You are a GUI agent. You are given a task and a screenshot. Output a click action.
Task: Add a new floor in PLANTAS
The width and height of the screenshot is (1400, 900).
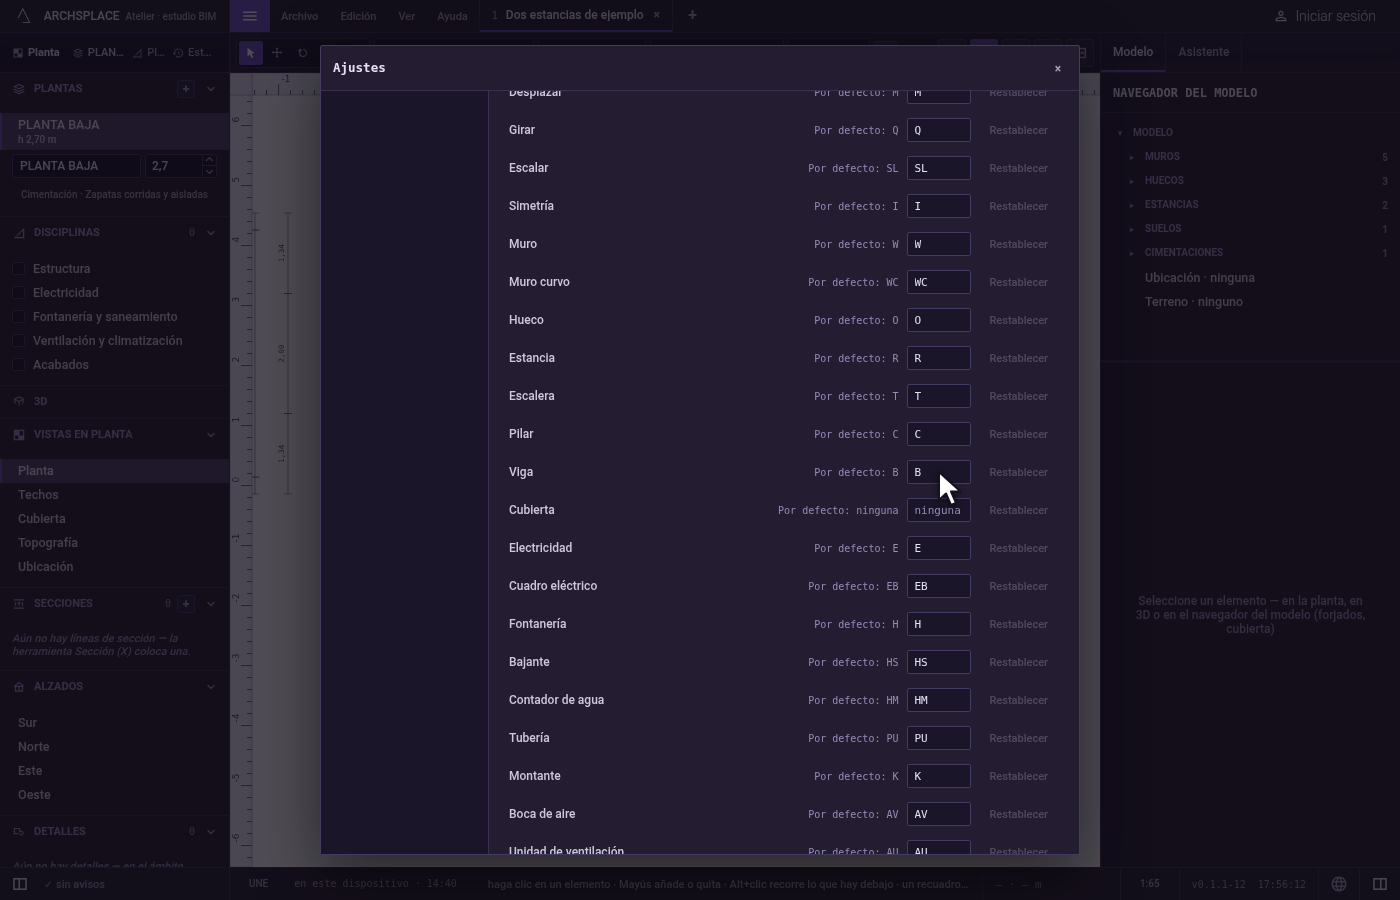click(x=185, y=88)
